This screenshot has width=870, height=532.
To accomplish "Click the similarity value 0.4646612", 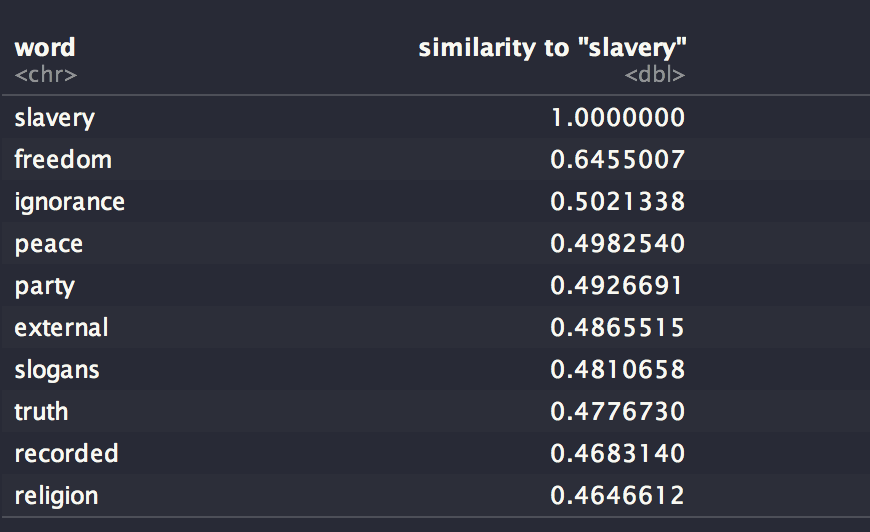I will 618,496.
